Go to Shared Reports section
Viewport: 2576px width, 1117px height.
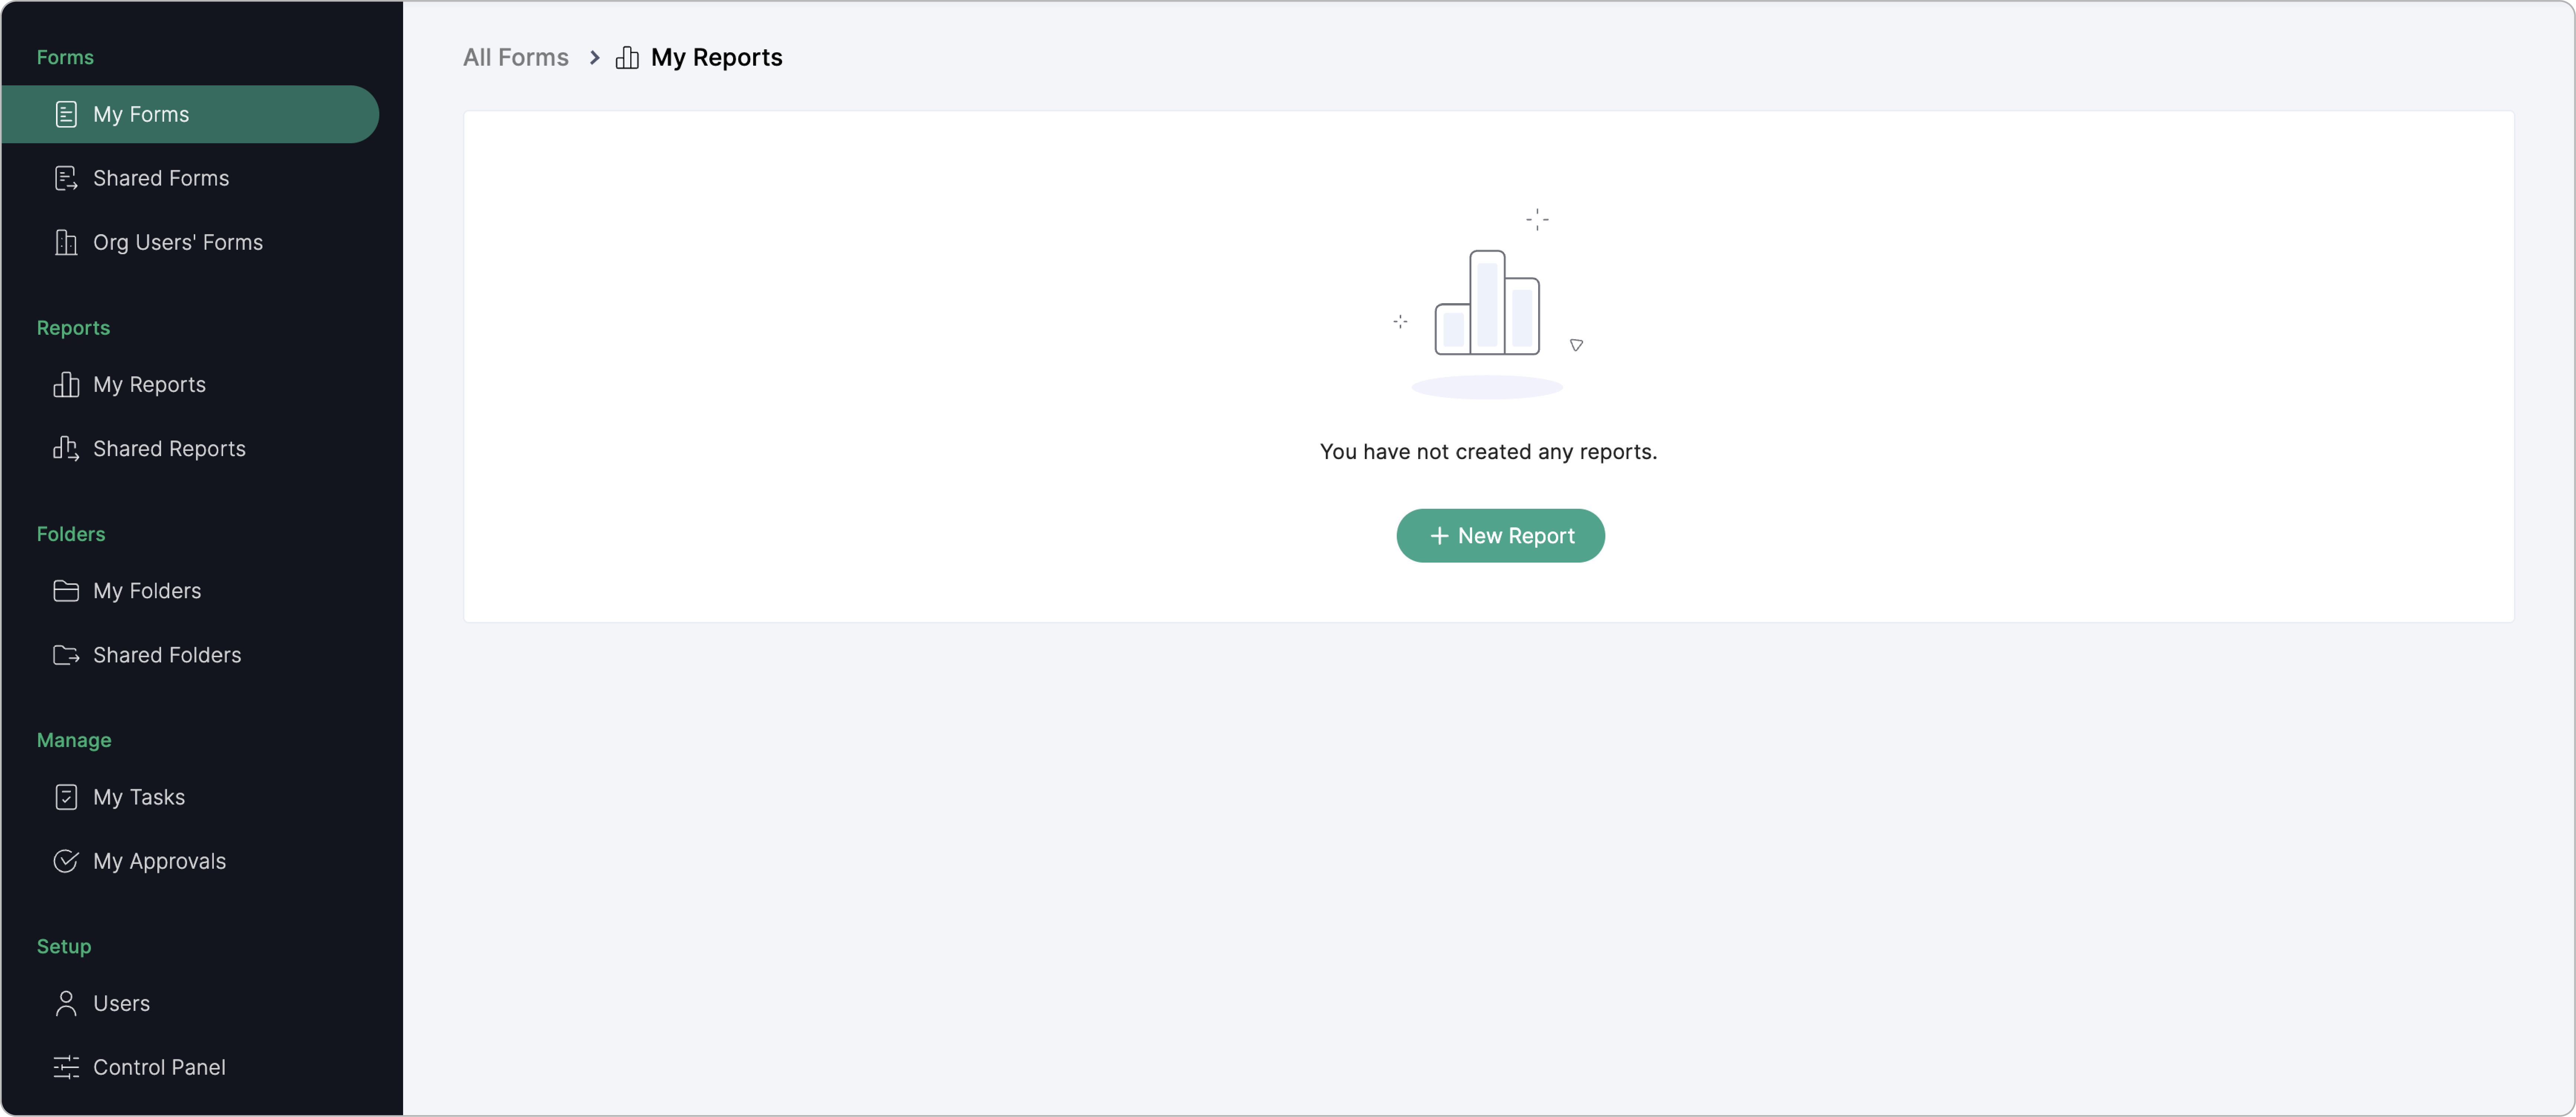169,449
